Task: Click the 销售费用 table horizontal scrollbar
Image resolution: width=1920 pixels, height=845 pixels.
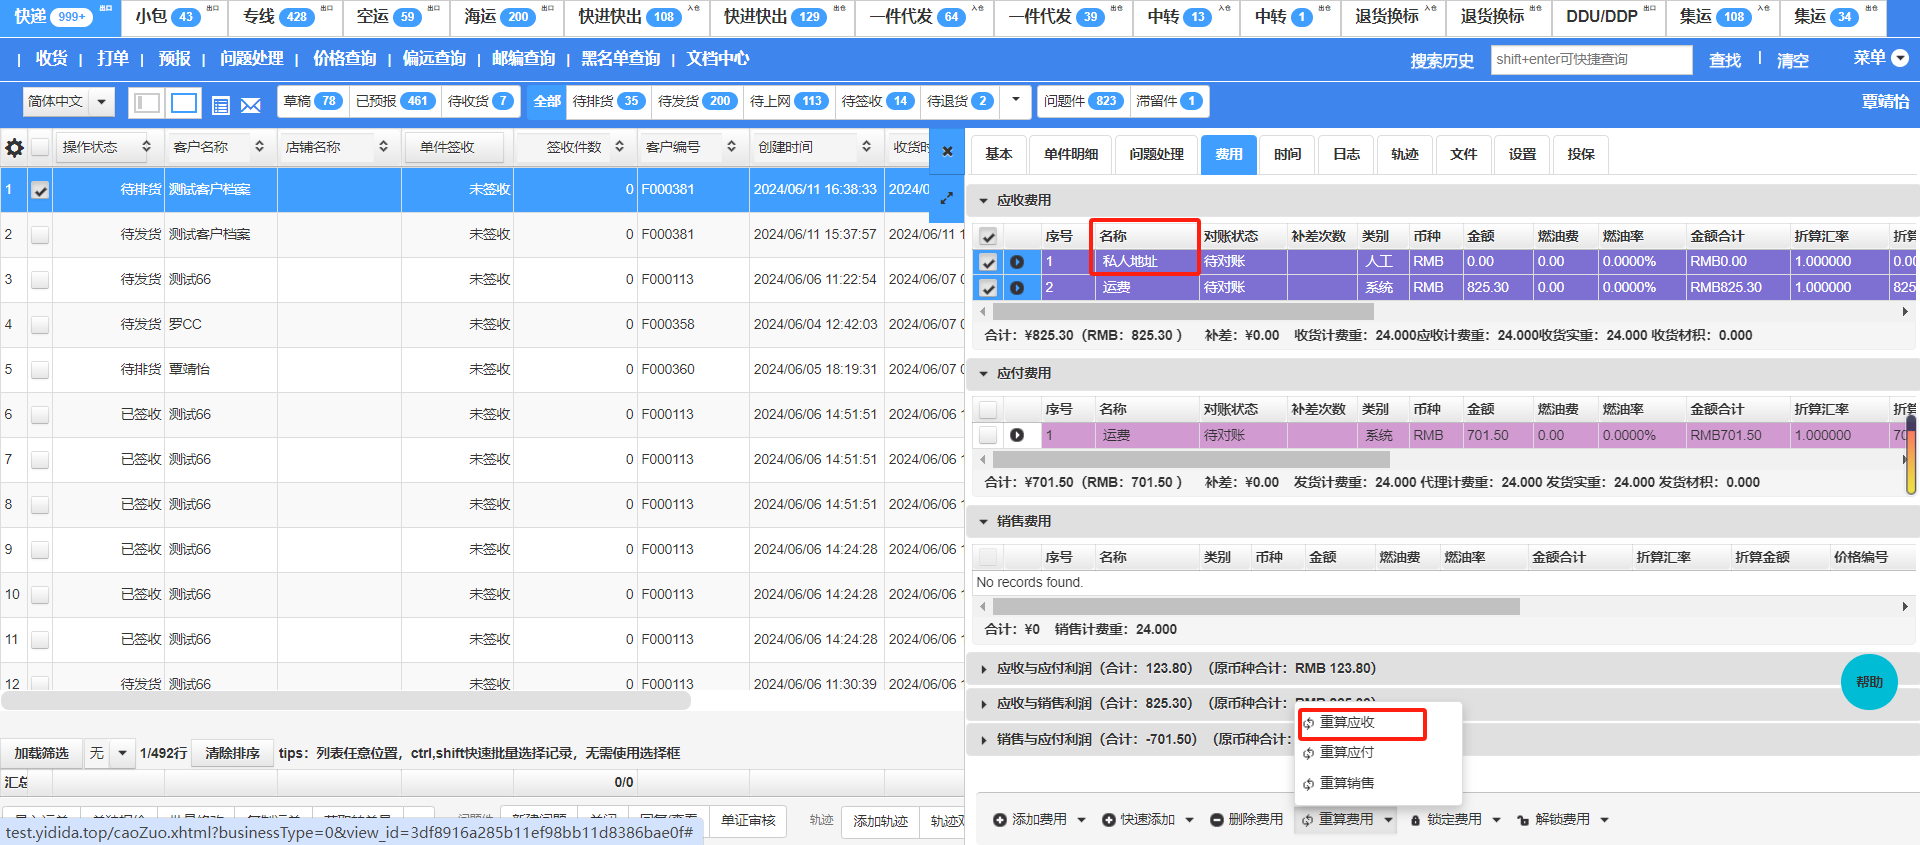Action: [1256, 607]
